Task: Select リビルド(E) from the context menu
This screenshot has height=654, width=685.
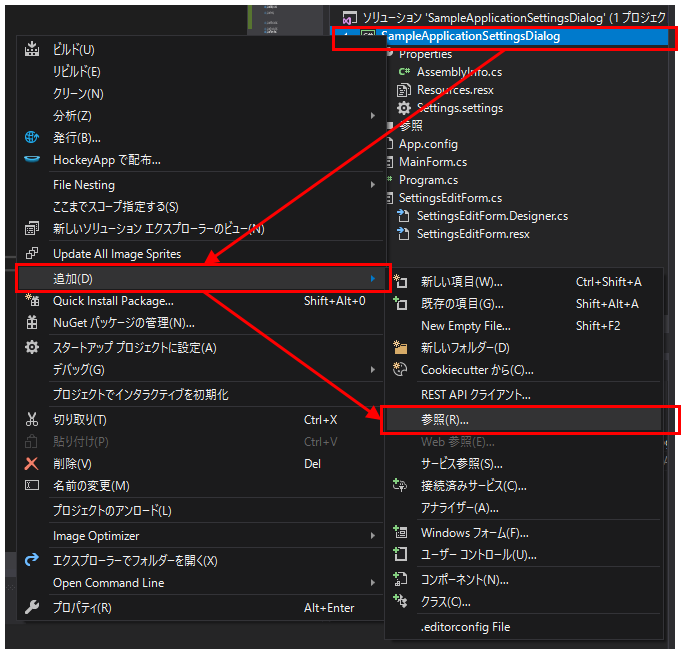Action: coord(77,71)
